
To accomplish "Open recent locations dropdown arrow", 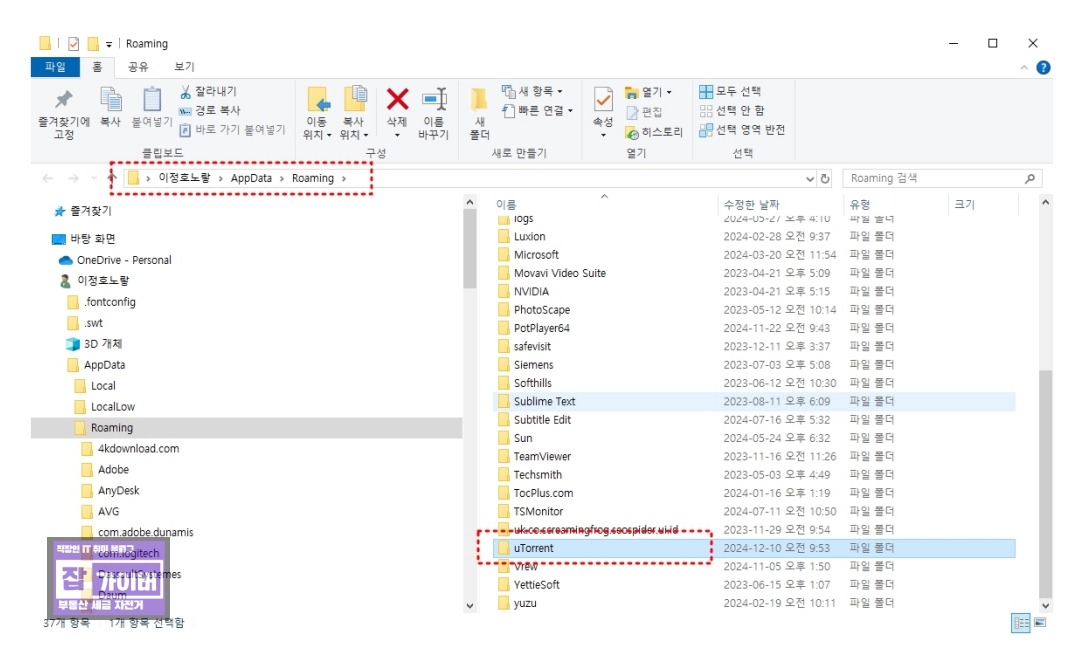I will pyautogui.click(x=94, y=178).
